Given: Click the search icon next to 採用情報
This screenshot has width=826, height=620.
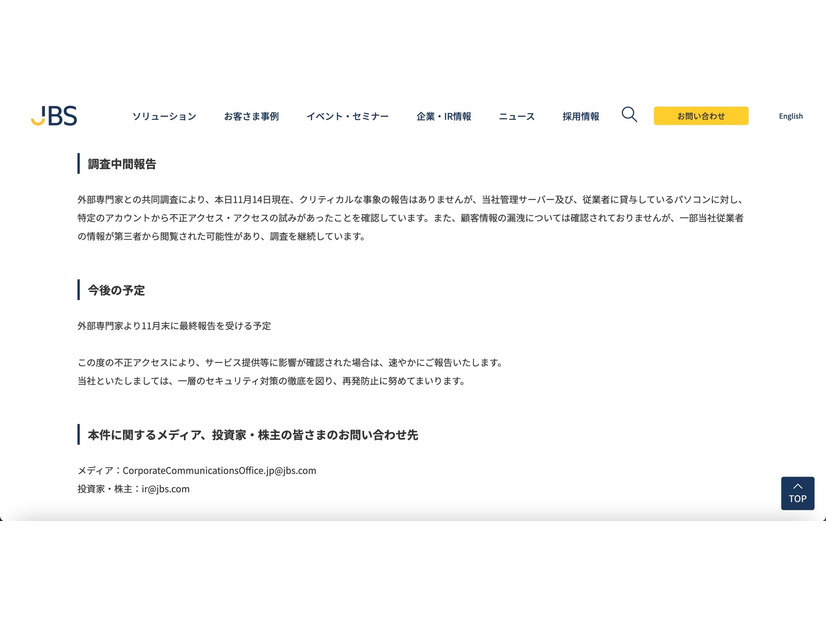Looking at the screenshot, I should (x=629, y=115).
